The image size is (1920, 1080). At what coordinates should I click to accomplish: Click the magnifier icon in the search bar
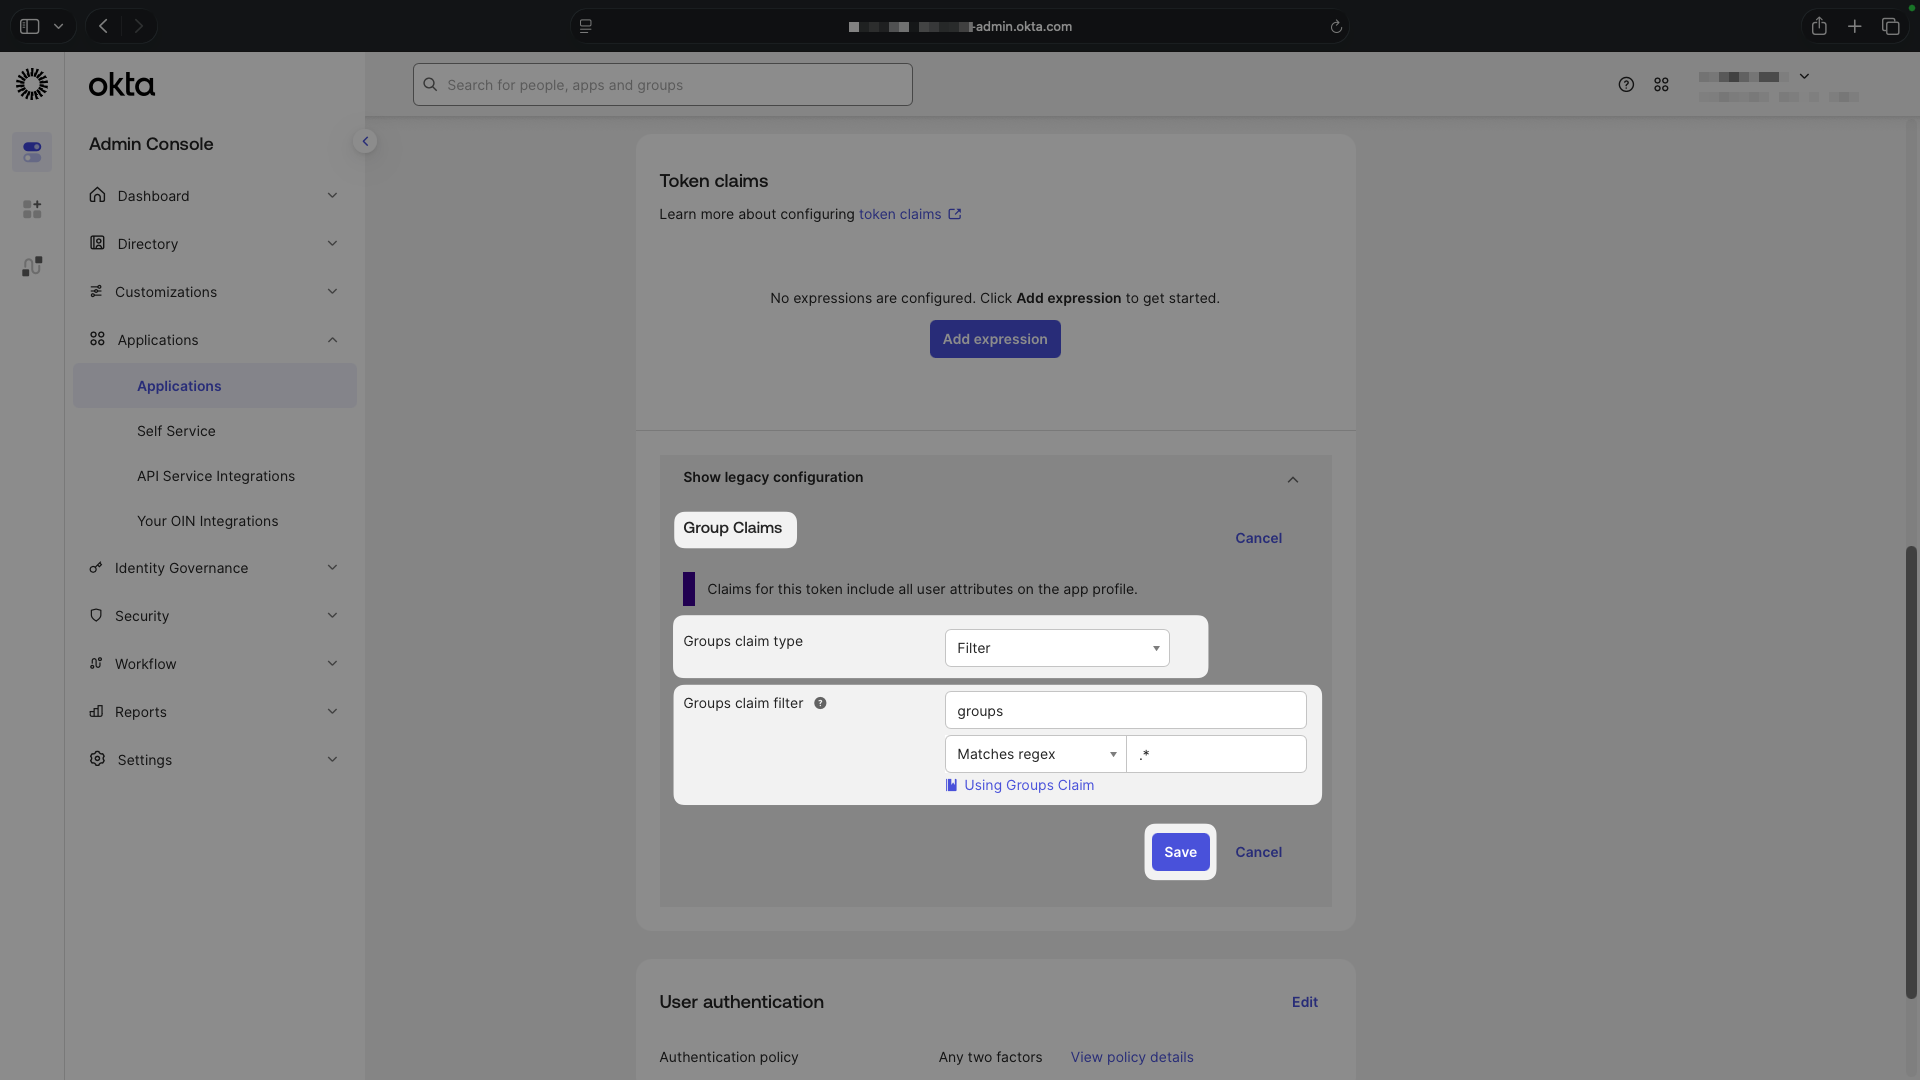click(430, 85)
